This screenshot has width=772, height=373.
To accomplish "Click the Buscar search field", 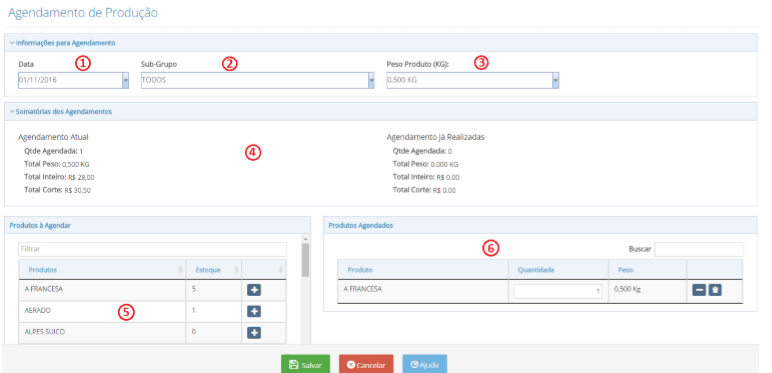I will tap(699, 249).
